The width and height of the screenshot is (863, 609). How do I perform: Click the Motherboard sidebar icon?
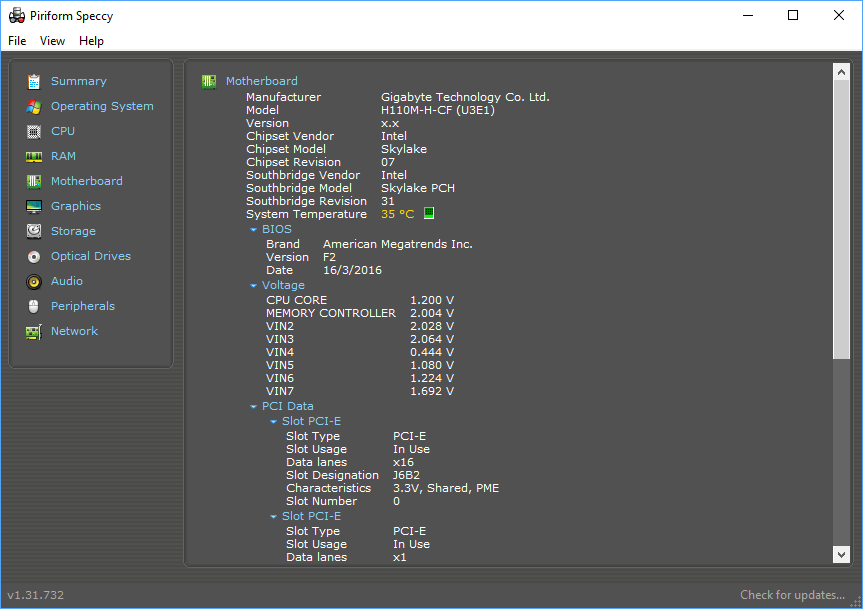click(x=34, y=182)
